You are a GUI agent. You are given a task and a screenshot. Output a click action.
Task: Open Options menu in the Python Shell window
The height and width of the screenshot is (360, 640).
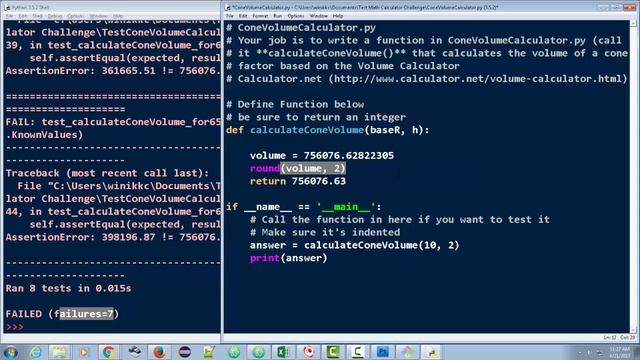coord(76,16)
